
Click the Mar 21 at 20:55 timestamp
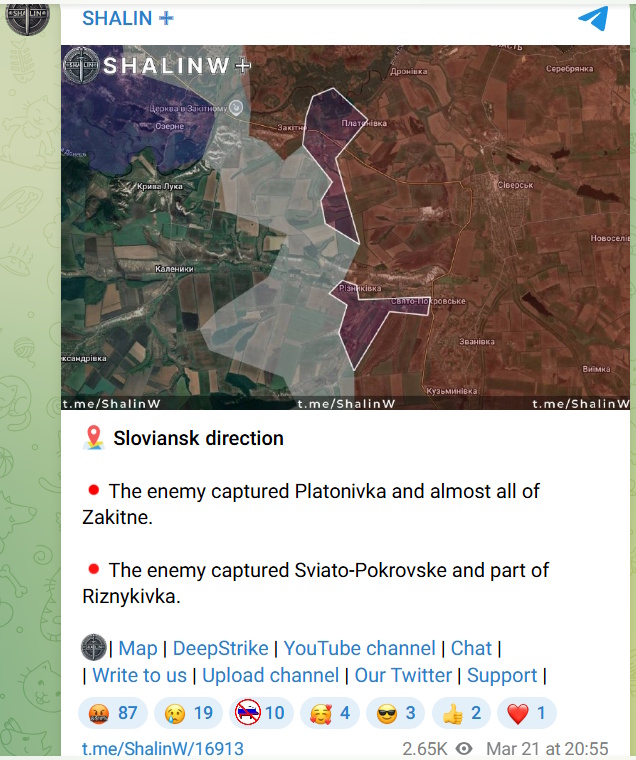click(547, 749)
